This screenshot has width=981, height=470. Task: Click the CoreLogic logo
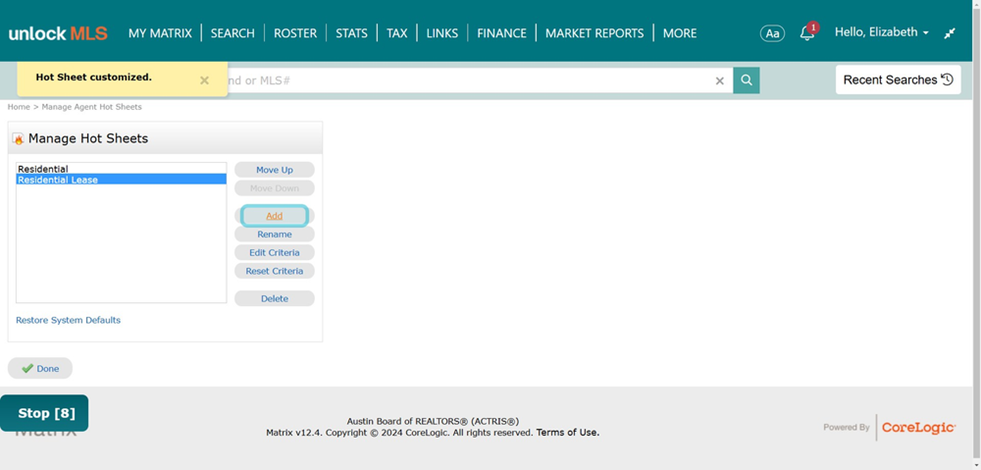click(x=918, y=428)
